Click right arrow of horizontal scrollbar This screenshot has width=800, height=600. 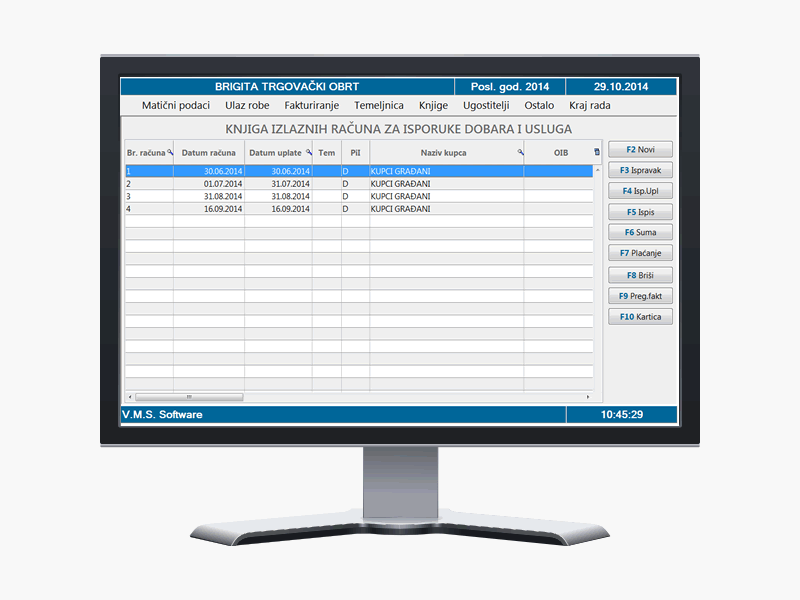point(589,397)
